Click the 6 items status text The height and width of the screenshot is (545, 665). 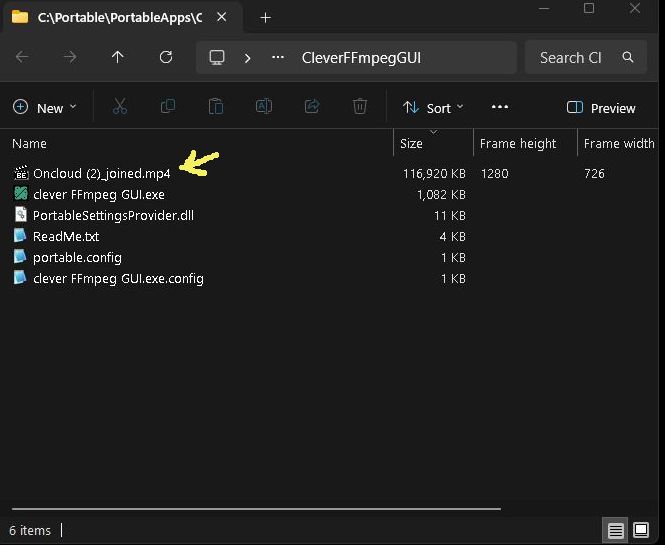tap(30, 530)
